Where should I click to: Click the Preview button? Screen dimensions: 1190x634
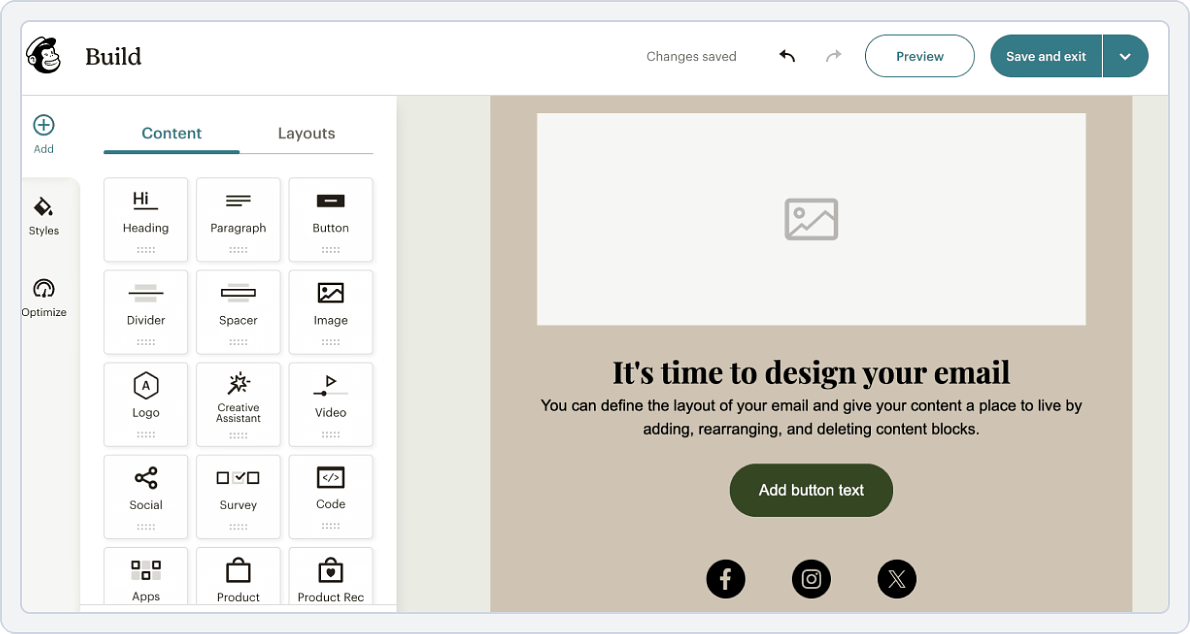pos(919,56)
